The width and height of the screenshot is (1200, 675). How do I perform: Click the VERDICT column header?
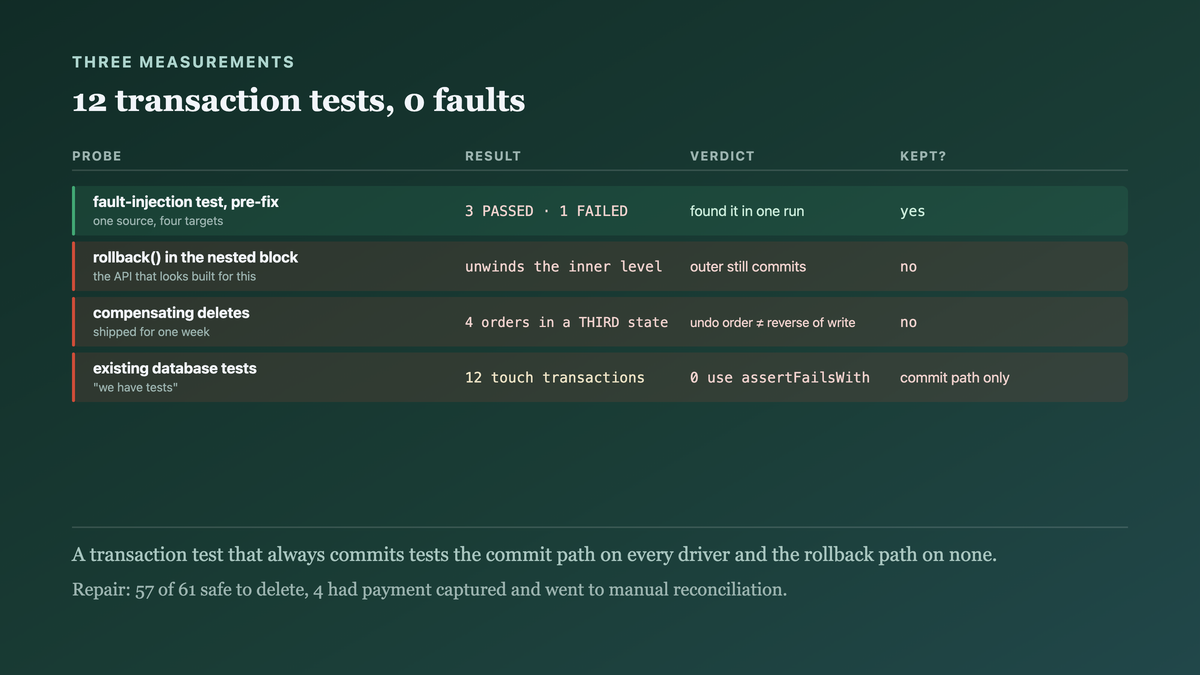click(x=722, y=156)
